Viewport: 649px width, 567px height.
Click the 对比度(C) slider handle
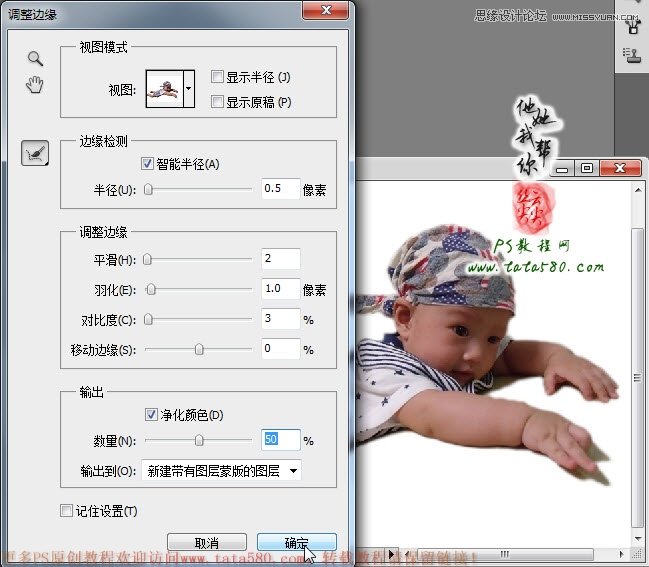pyautogui.click(x=148, y=320)
